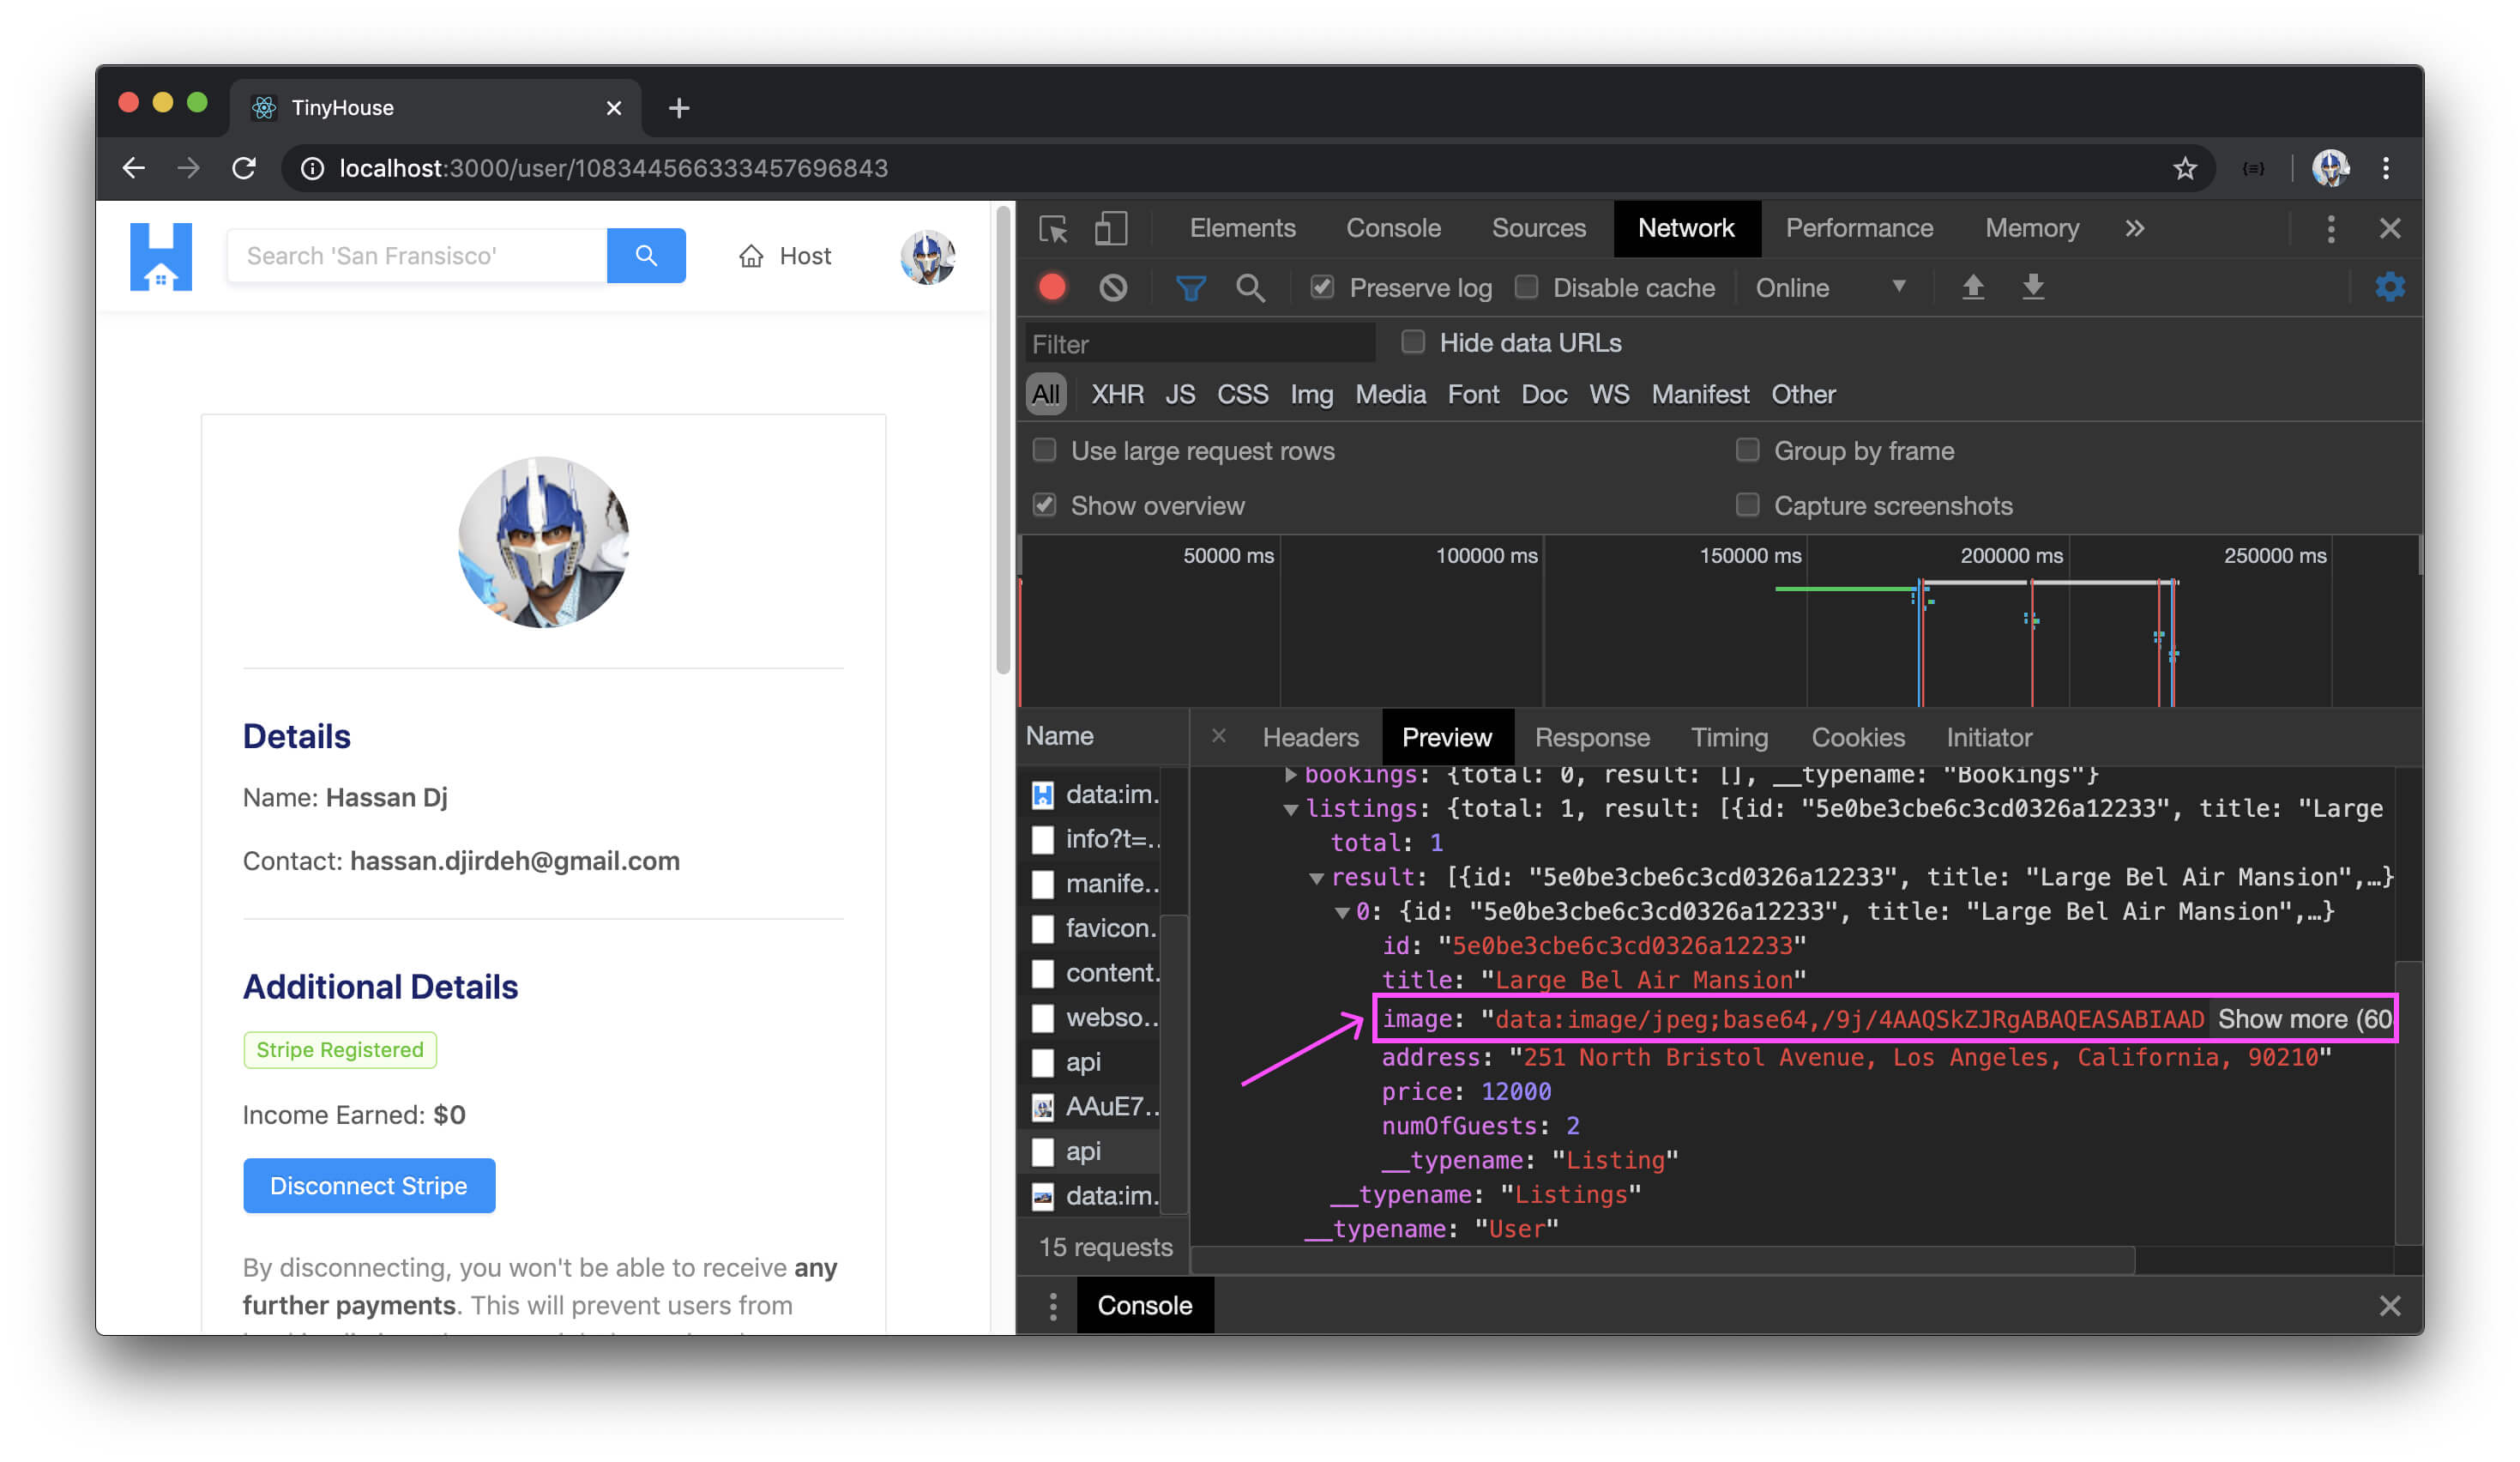Click the clear network log icon
Viewport: 2520px width, 1462px height.
coord(1115,287)
